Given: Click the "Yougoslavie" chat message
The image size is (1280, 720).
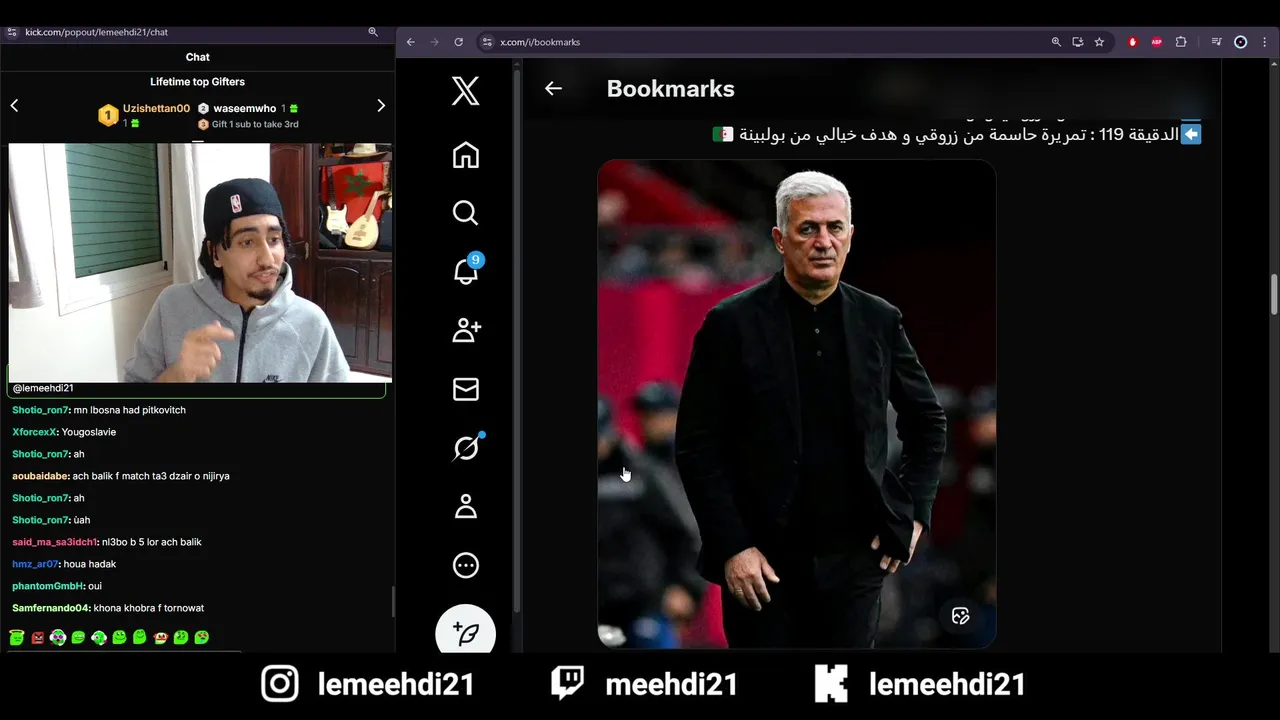Looking at the screenshot, I should click(x=89, y=432).
